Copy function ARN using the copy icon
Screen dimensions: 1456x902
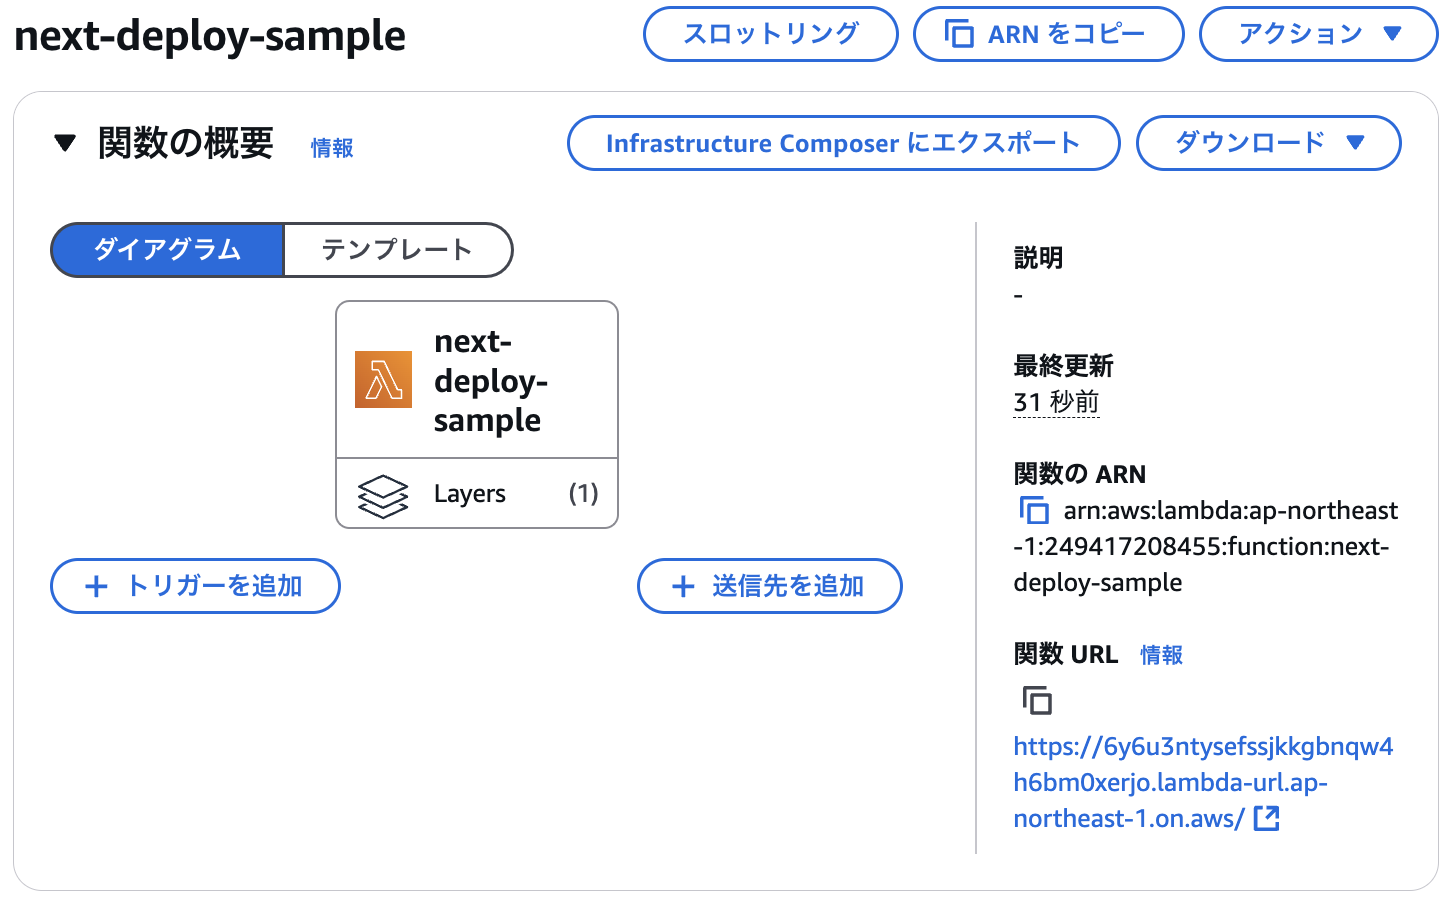[x=1034, y=511]
